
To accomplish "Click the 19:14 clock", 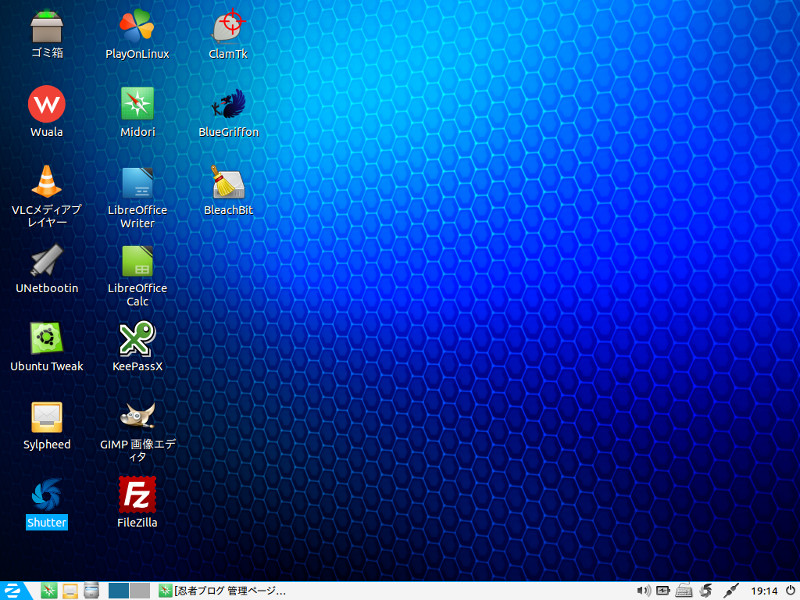I will (x=764, y=591).
